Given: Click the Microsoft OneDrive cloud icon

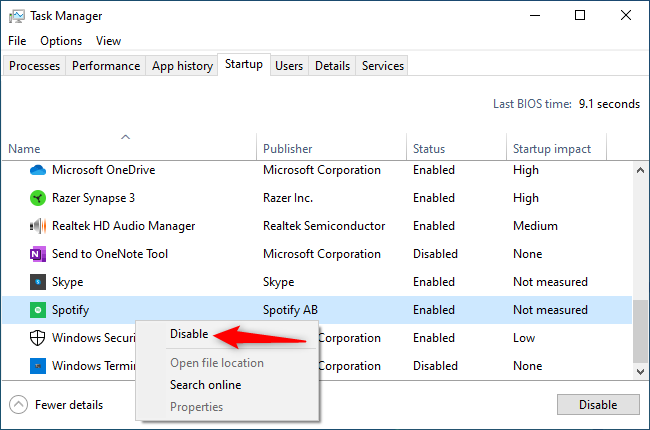Looking at the screenshot, I should coord(38,170).
